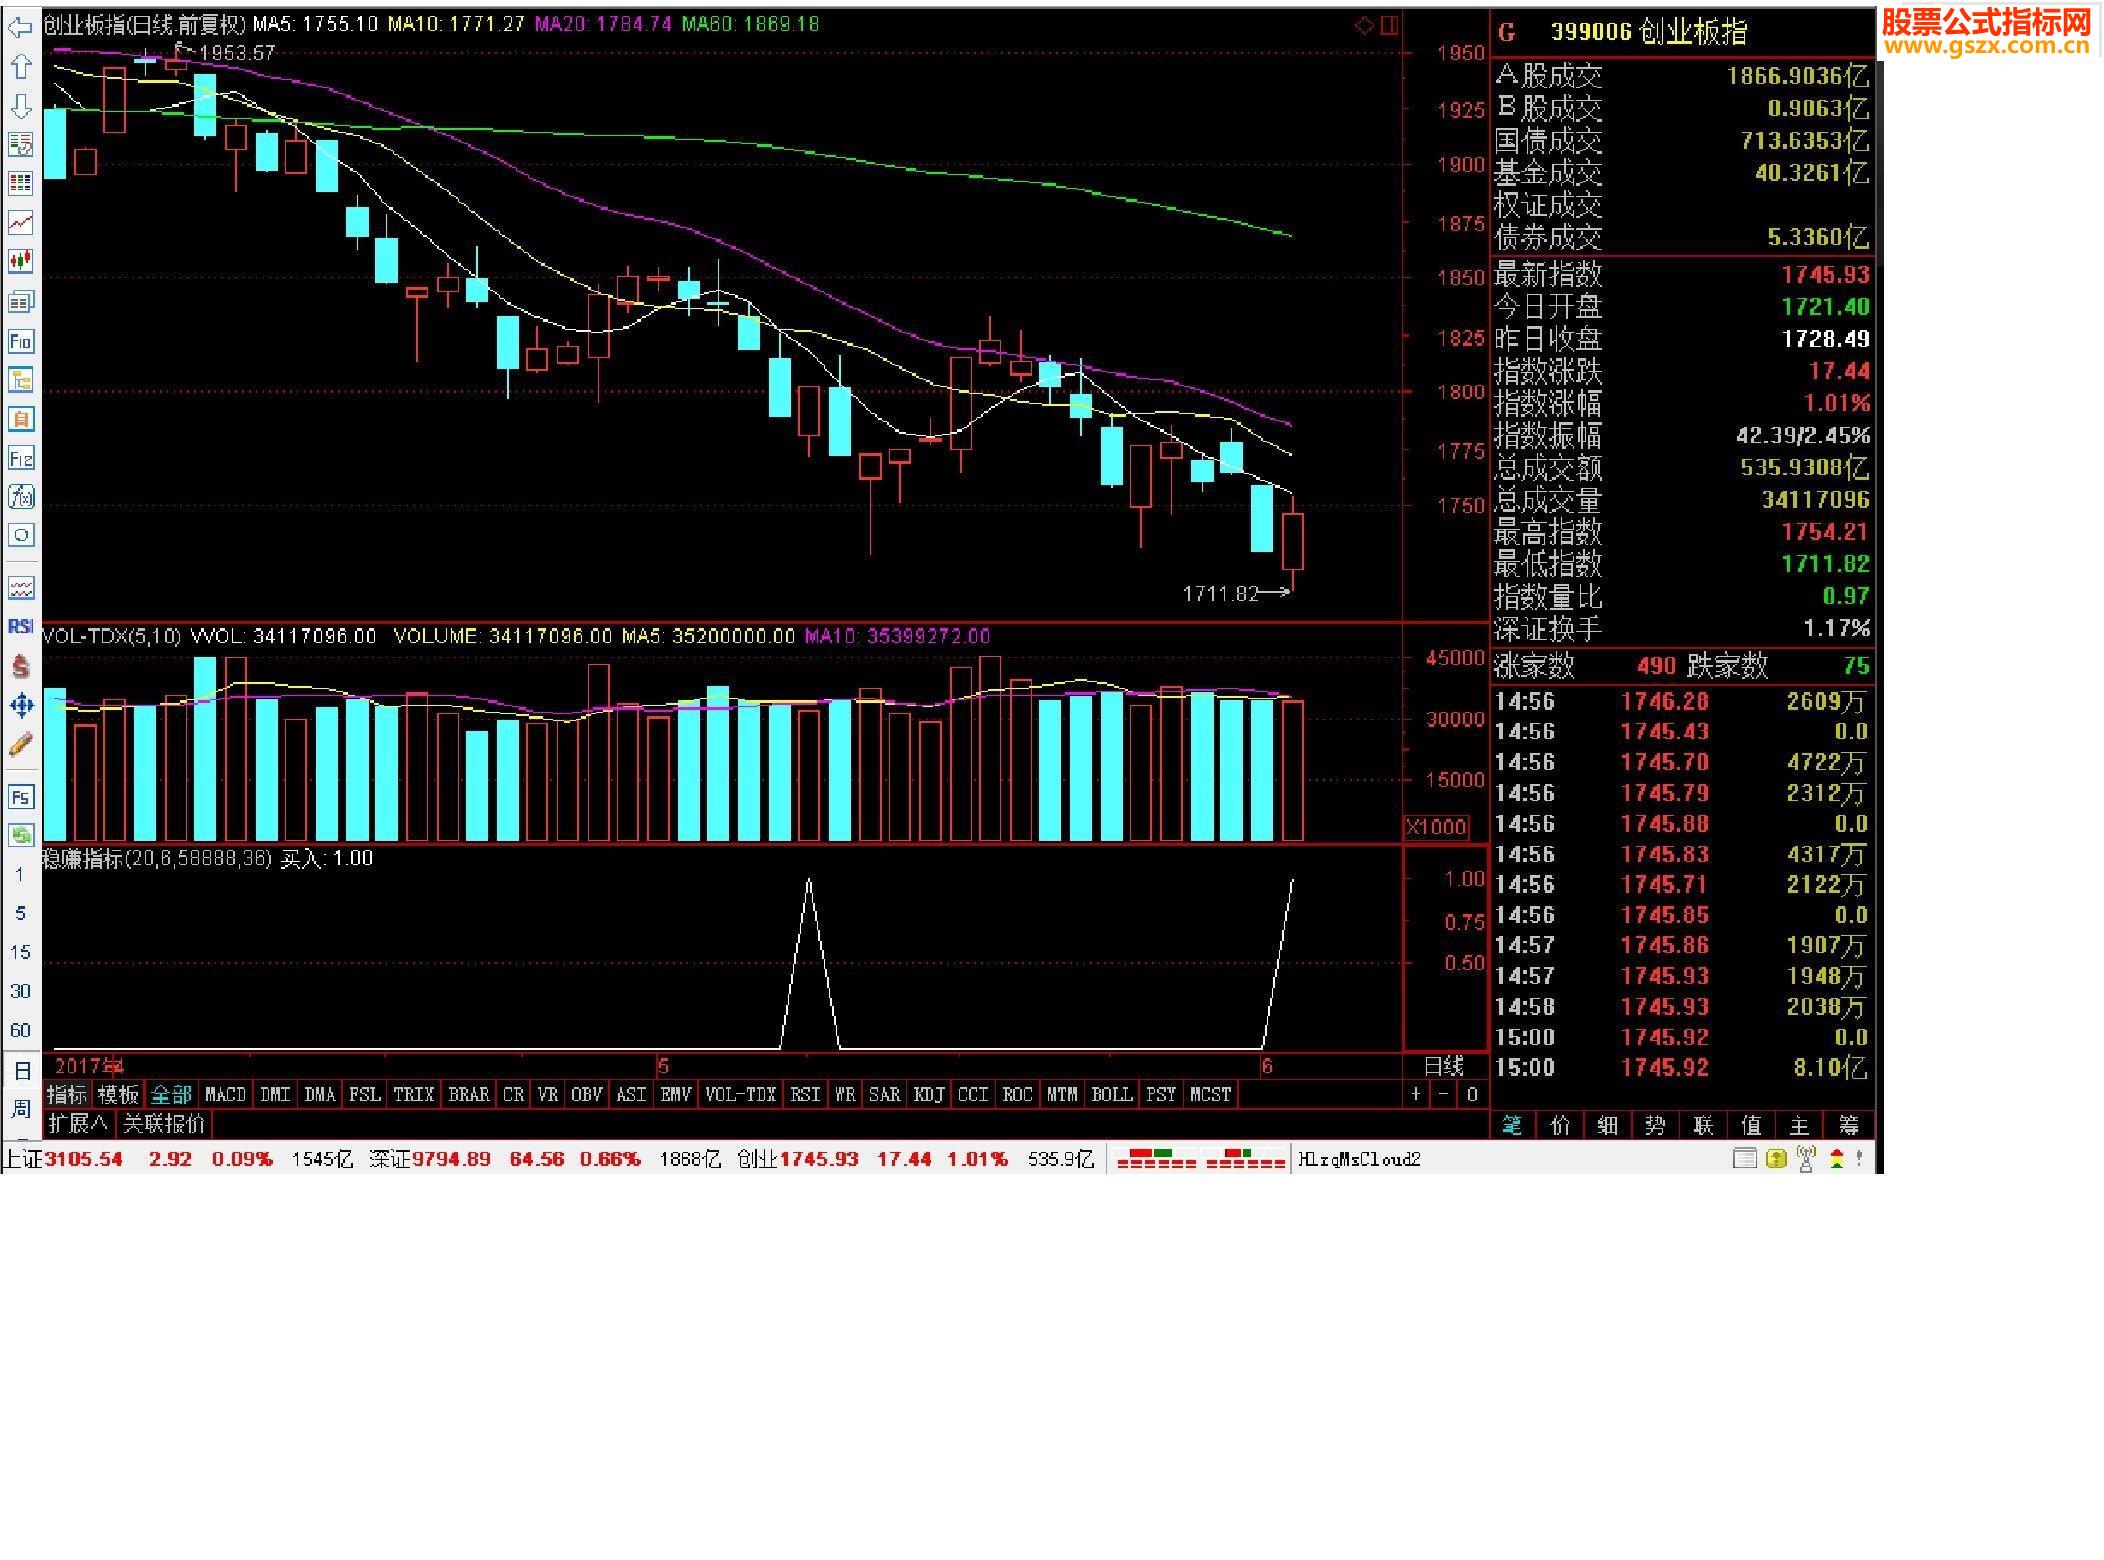Switch to 5-minute period
The width and height of the screenshot is (2104, 1560).
click(20, 914)
